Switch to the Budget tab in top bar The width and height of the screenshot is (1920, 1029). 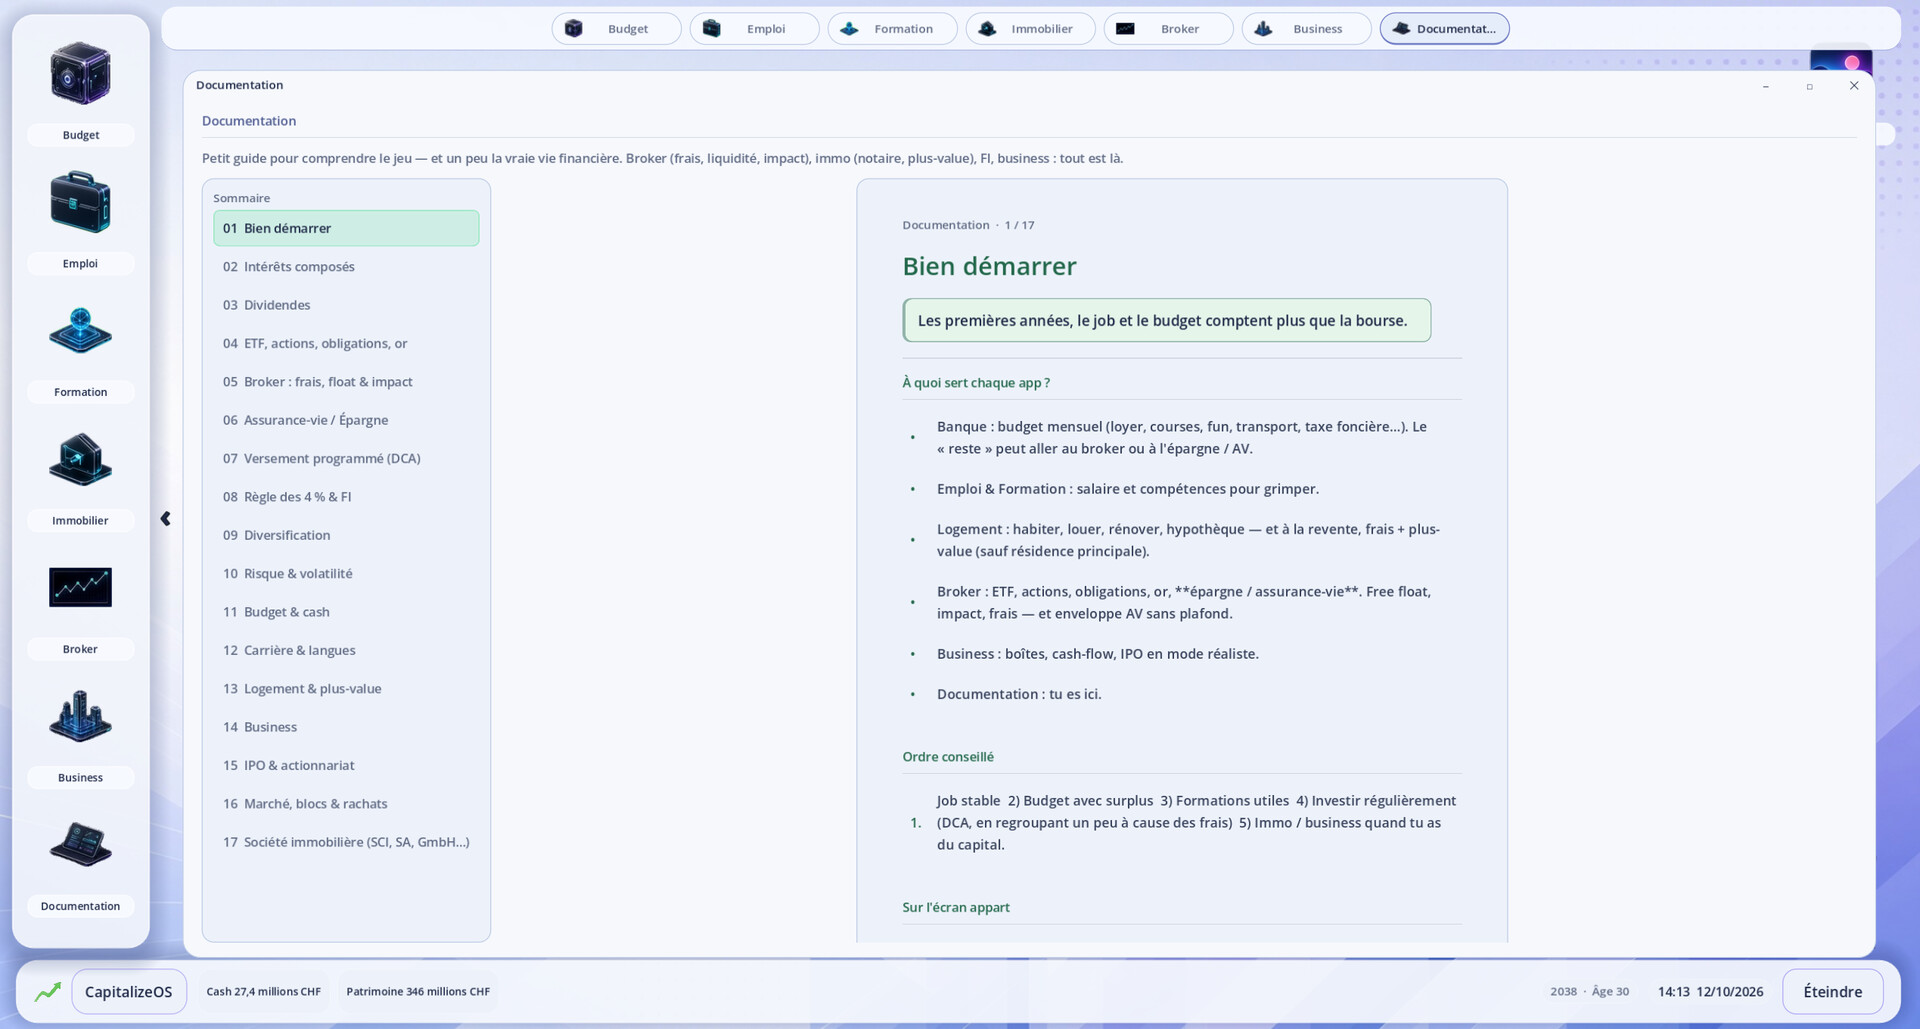pyautogui.click(x=616, y=29)
